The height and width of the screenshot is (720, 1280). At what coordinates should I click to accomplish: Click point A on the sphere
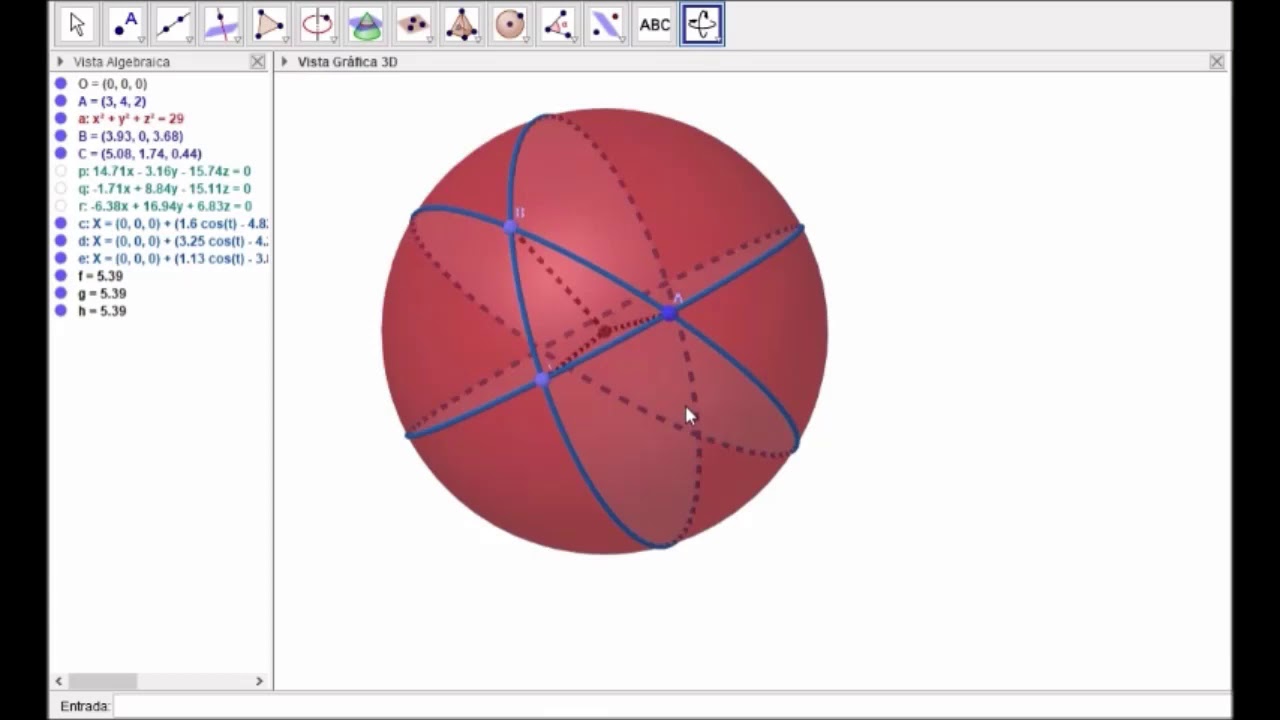pyautogui.click(x=670, y=314)
